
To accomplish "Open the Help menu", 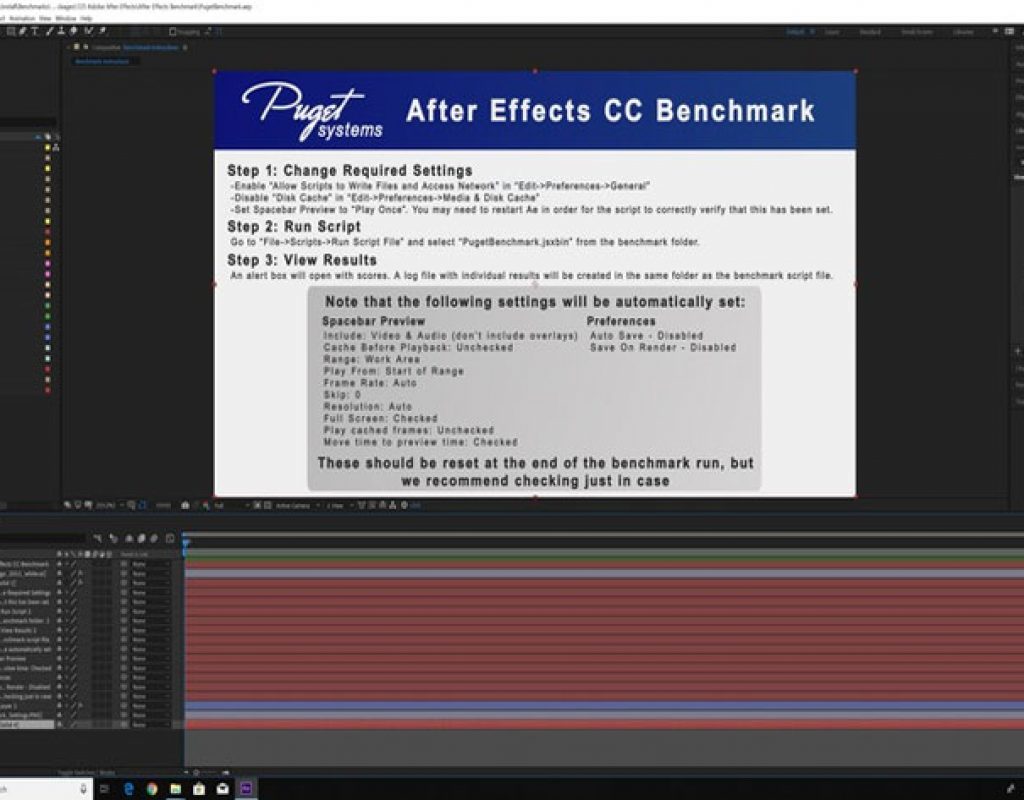I will (x=86, y=18).
